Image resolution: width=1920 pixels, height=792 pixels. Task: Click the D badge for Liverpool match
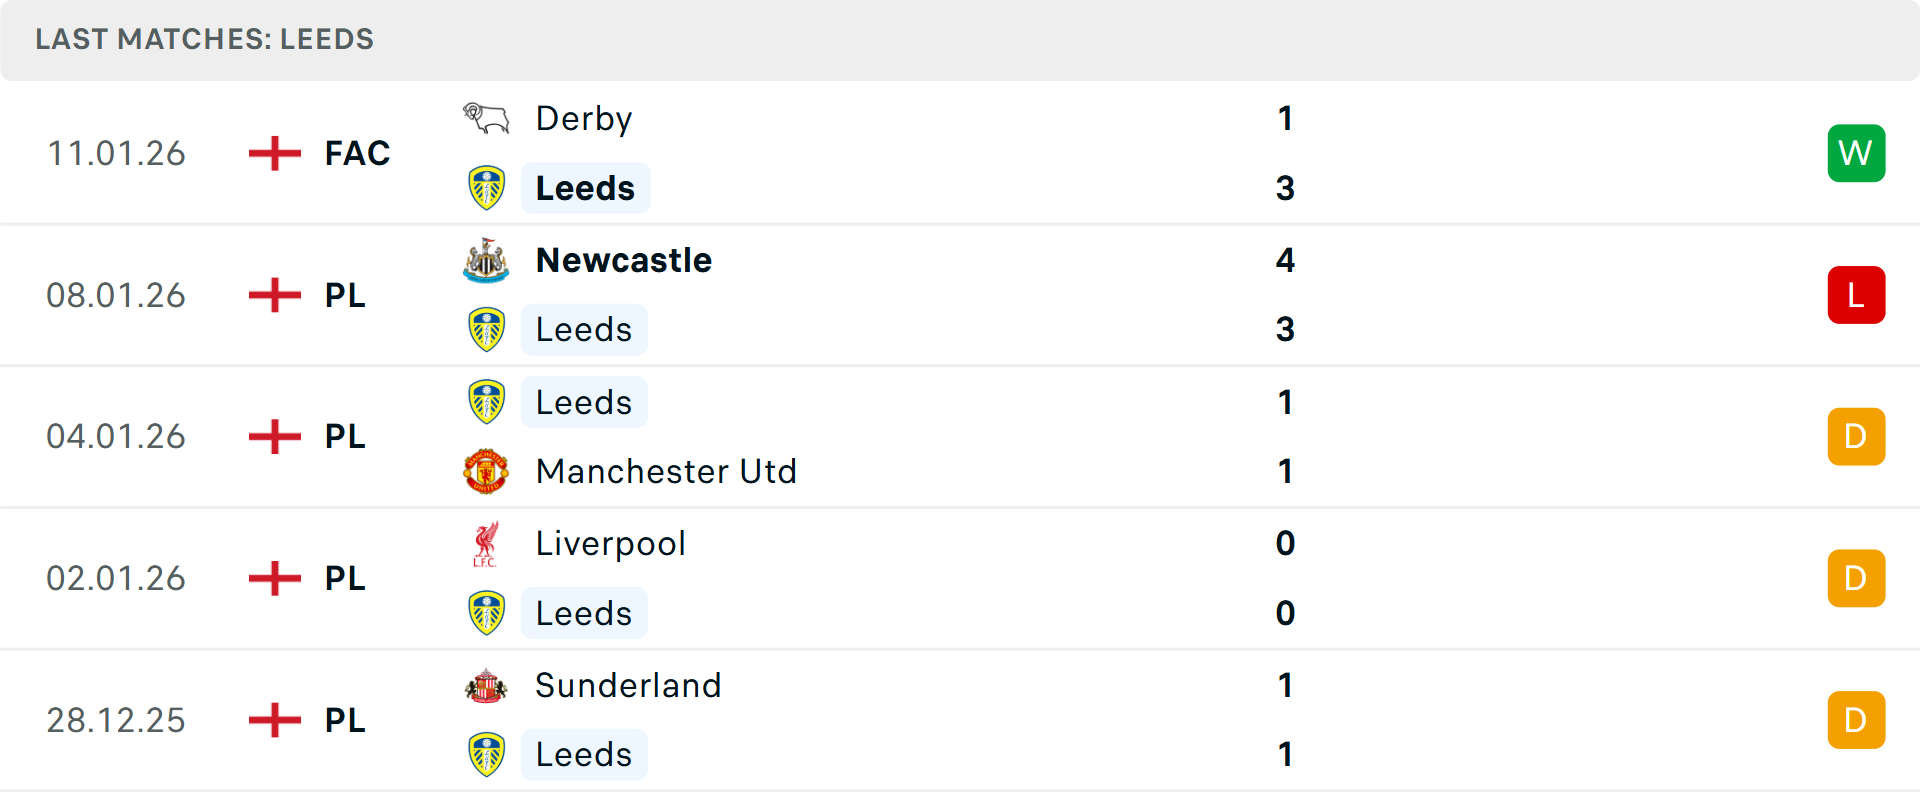[x=1856, y=579]
